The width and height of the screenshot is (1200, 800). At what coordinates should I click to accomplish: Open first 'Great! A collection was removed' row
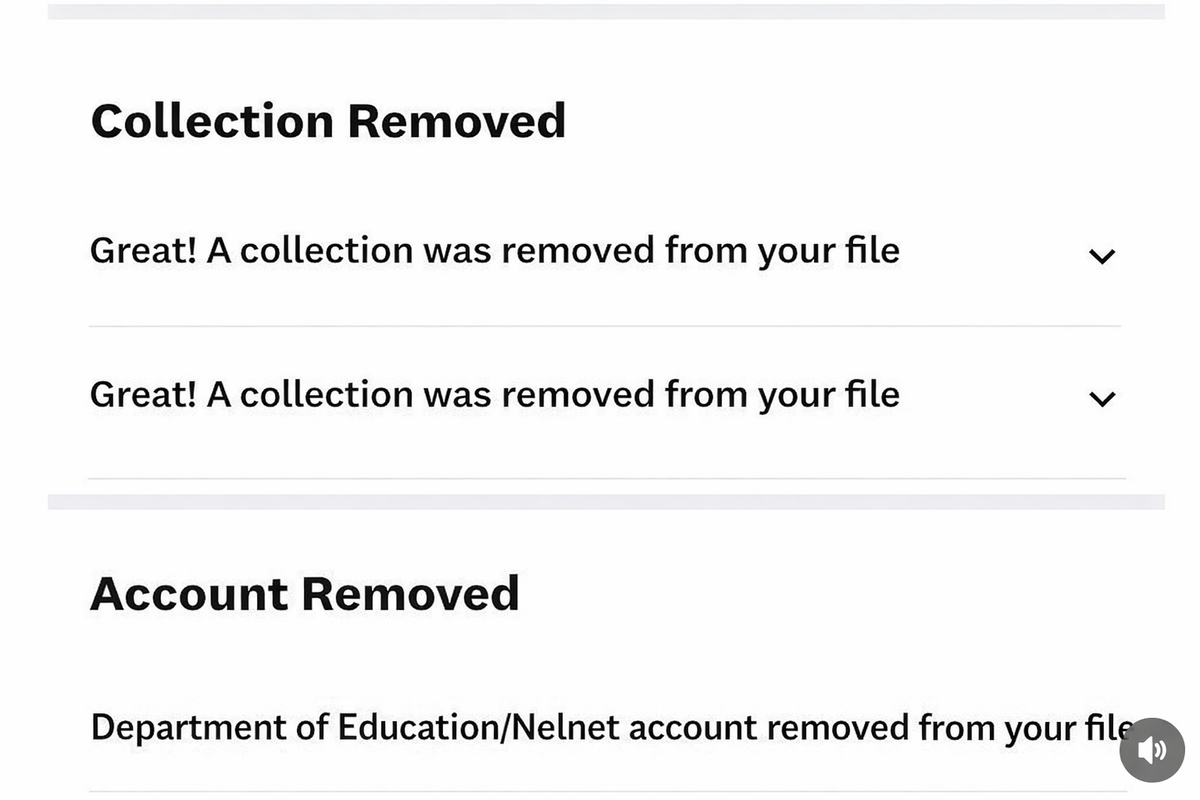606,252
